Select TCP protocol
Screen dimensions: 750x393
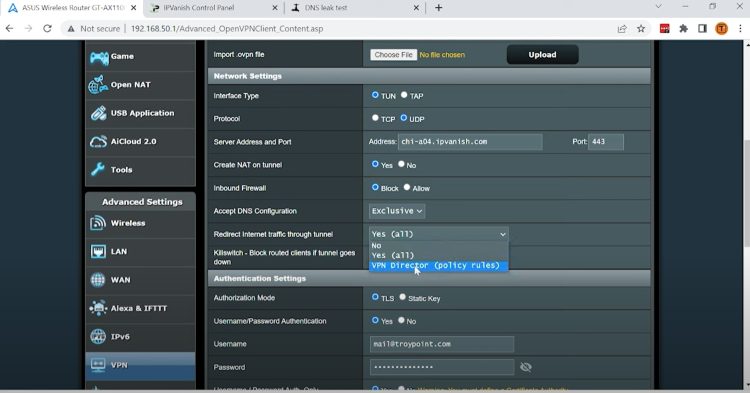375,118
